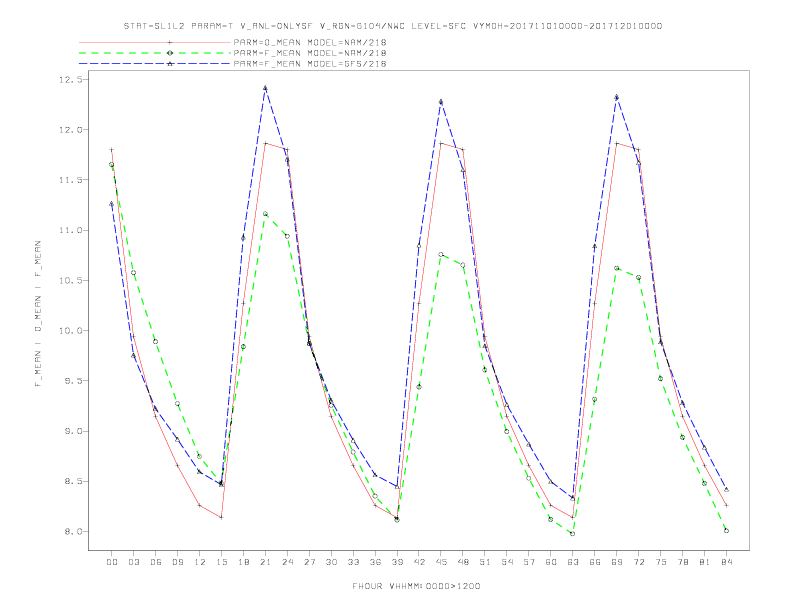Image resolution: width=792 pixels, height=612 pixels.
Task: Select legend text PARM=O_MEAN MODEL=NAM/218
Action: coord(310,42)
